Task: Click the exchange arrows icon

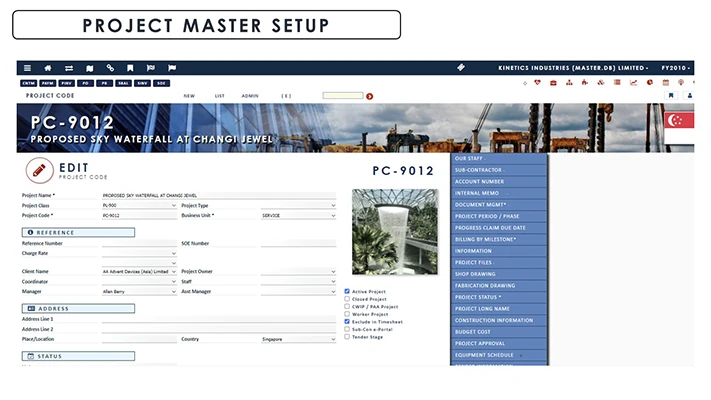Action: coord(69,68)
